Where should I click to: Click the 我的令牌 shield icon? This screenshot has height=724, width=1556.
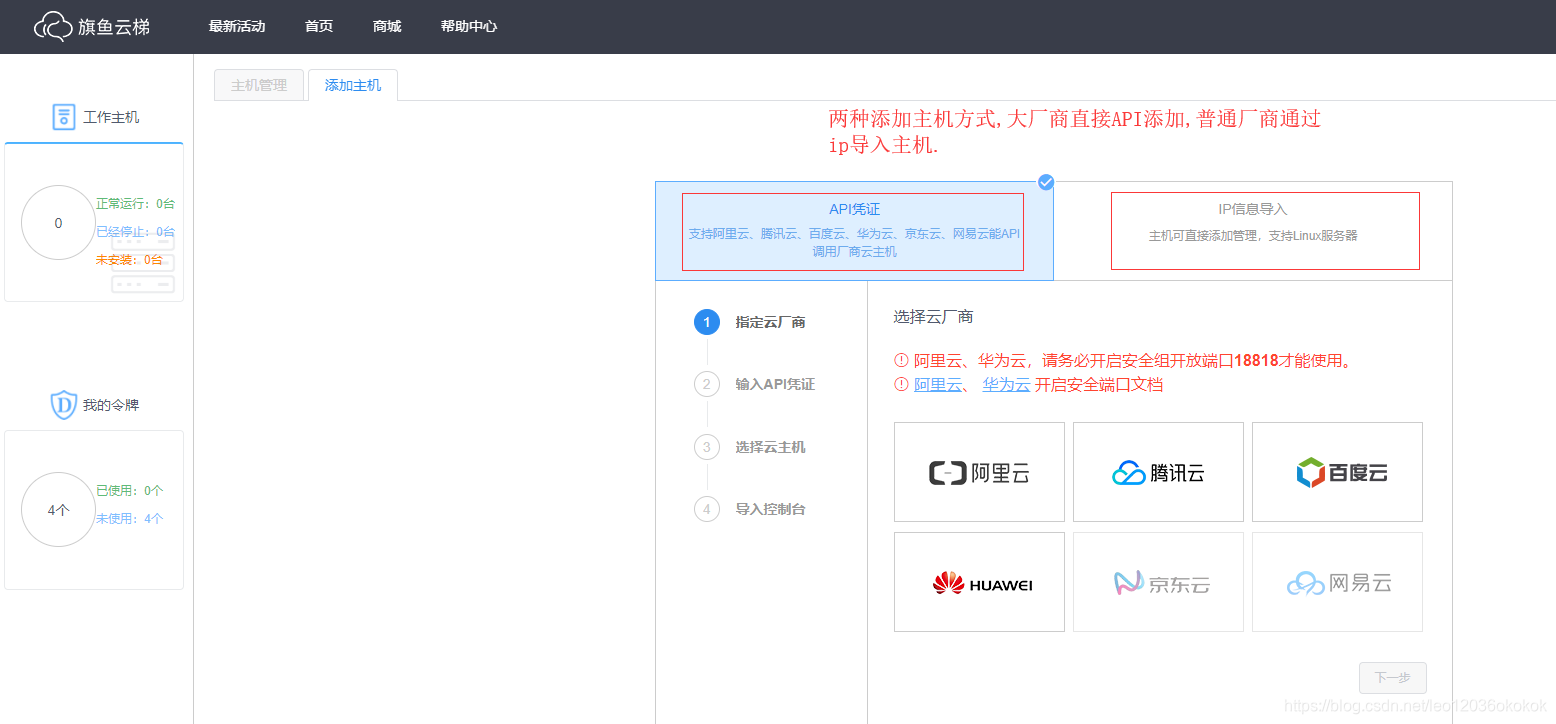pos(64,405)
